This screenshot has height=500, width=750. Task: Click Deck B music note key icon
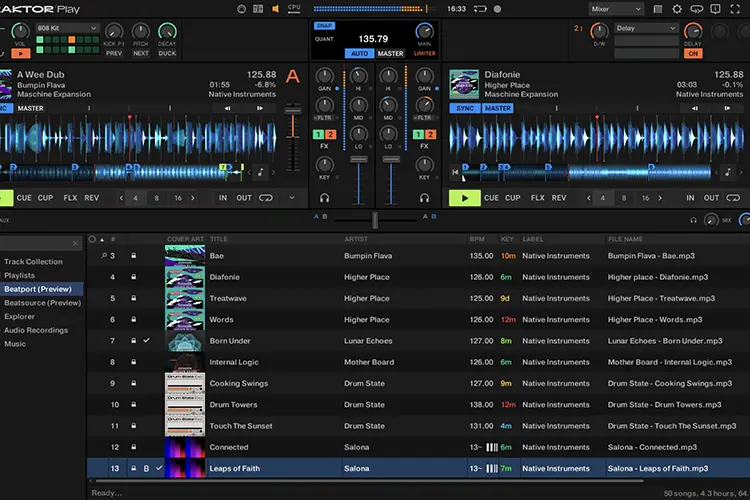point(728,172)
